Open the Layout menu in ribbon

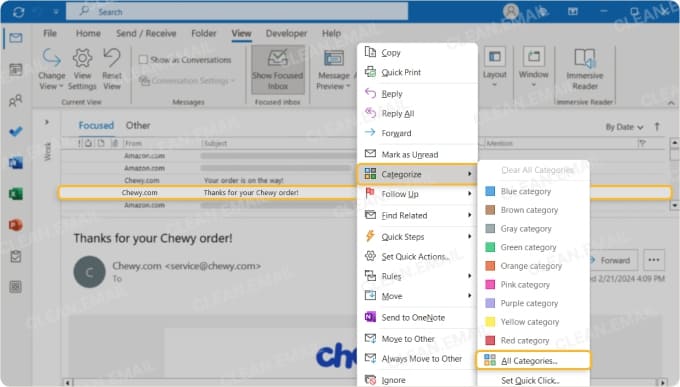click(x=495, y=67)
